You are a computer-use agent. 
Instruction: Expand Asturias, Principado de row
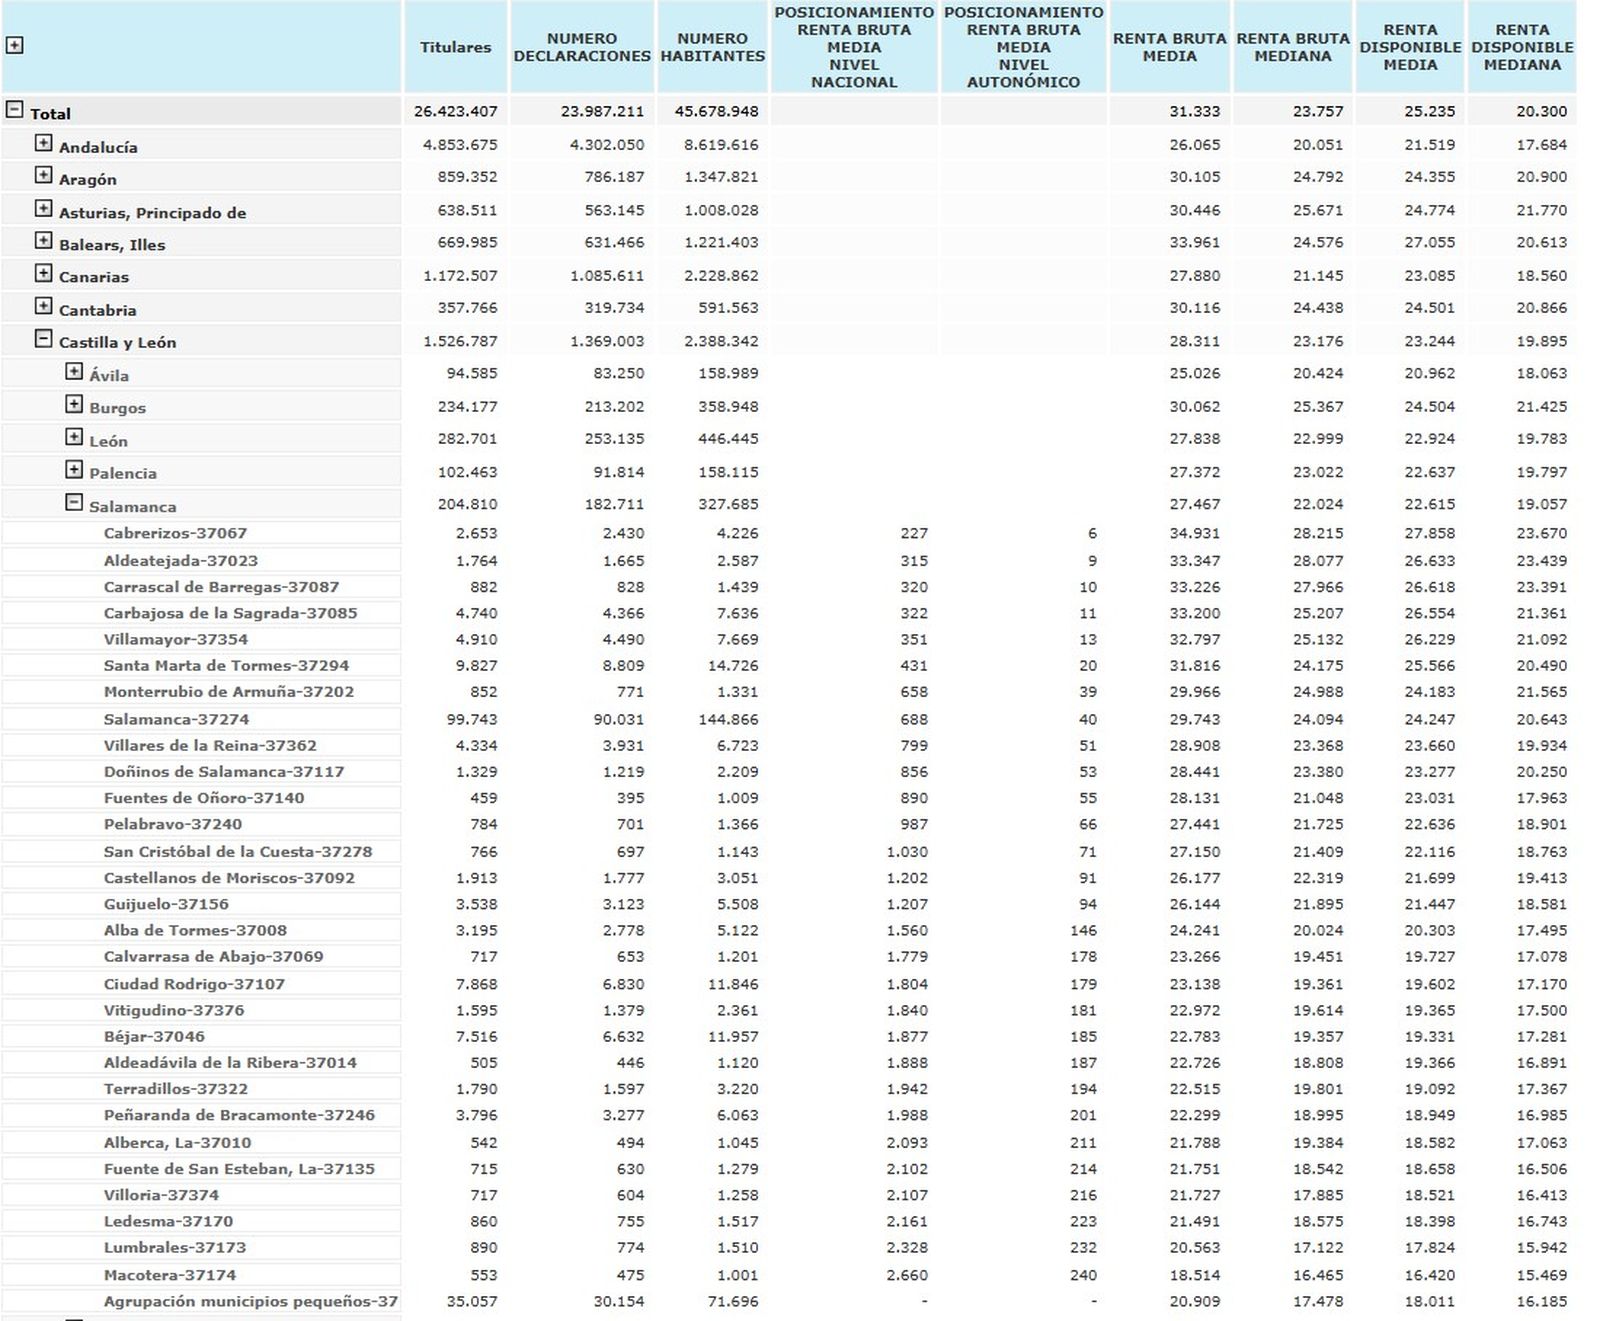click(x=43, y=209)
